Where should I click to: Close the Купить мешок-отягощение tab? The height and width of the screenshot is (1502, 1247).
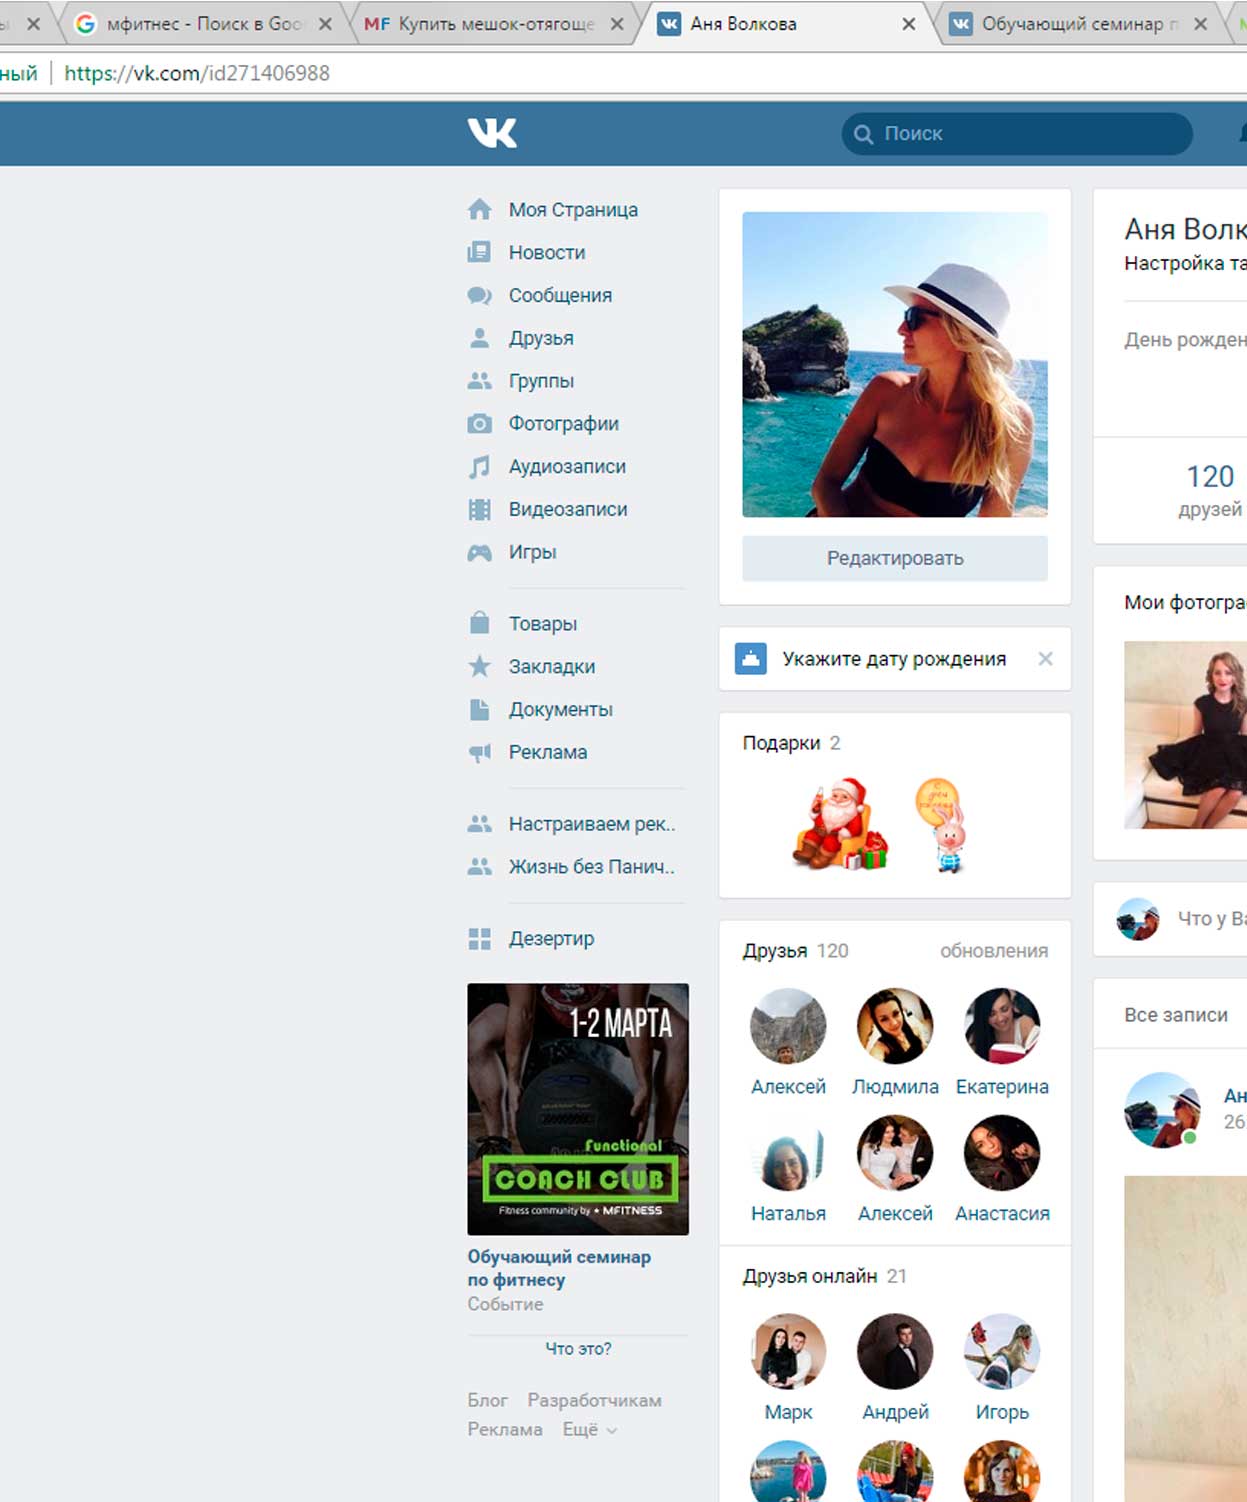click(x=617, y=24)
